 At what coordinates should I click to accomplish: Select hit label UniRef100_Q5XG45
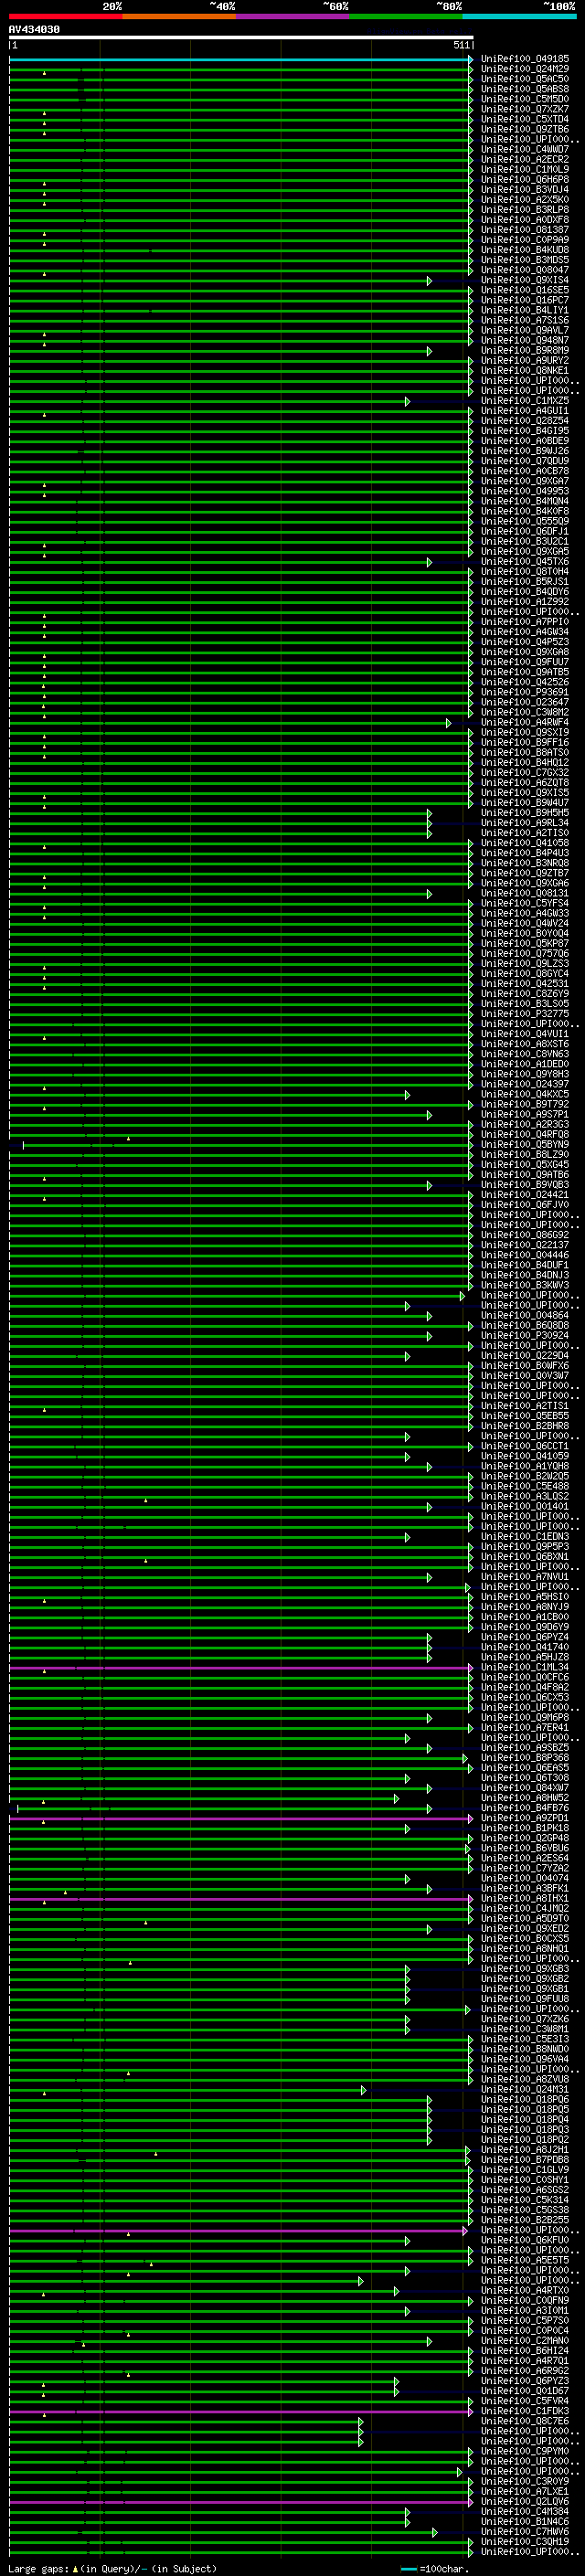[525, 1164]
